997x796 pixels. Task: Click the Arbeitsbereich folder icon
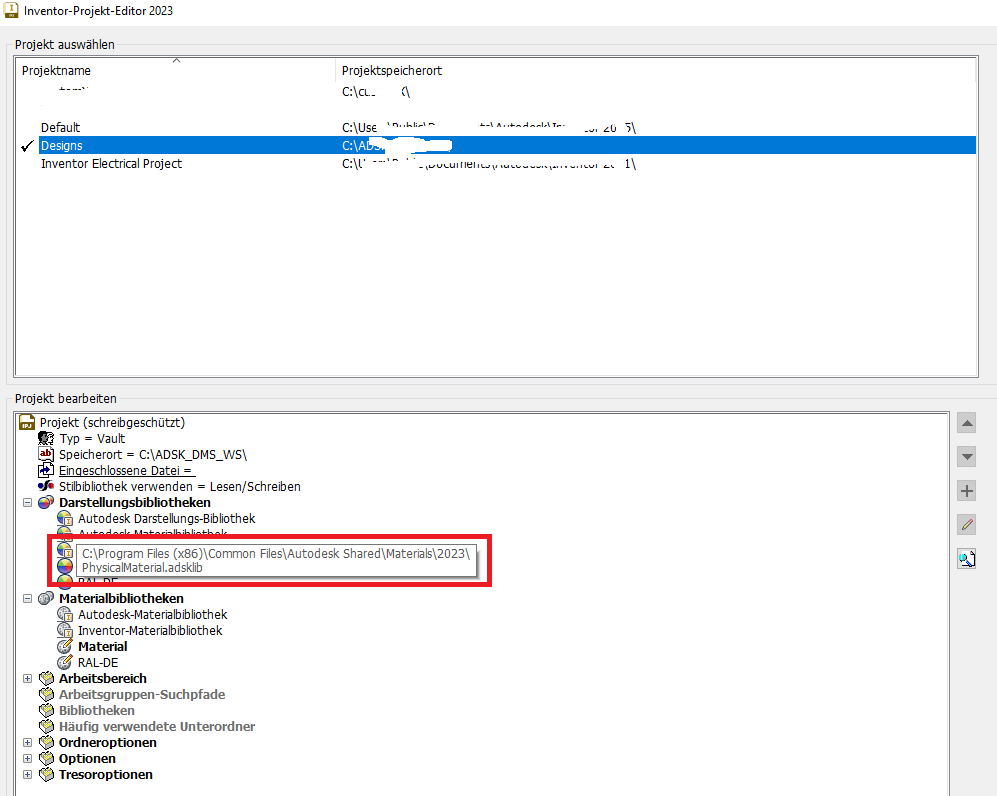click(x=46, y=678)
